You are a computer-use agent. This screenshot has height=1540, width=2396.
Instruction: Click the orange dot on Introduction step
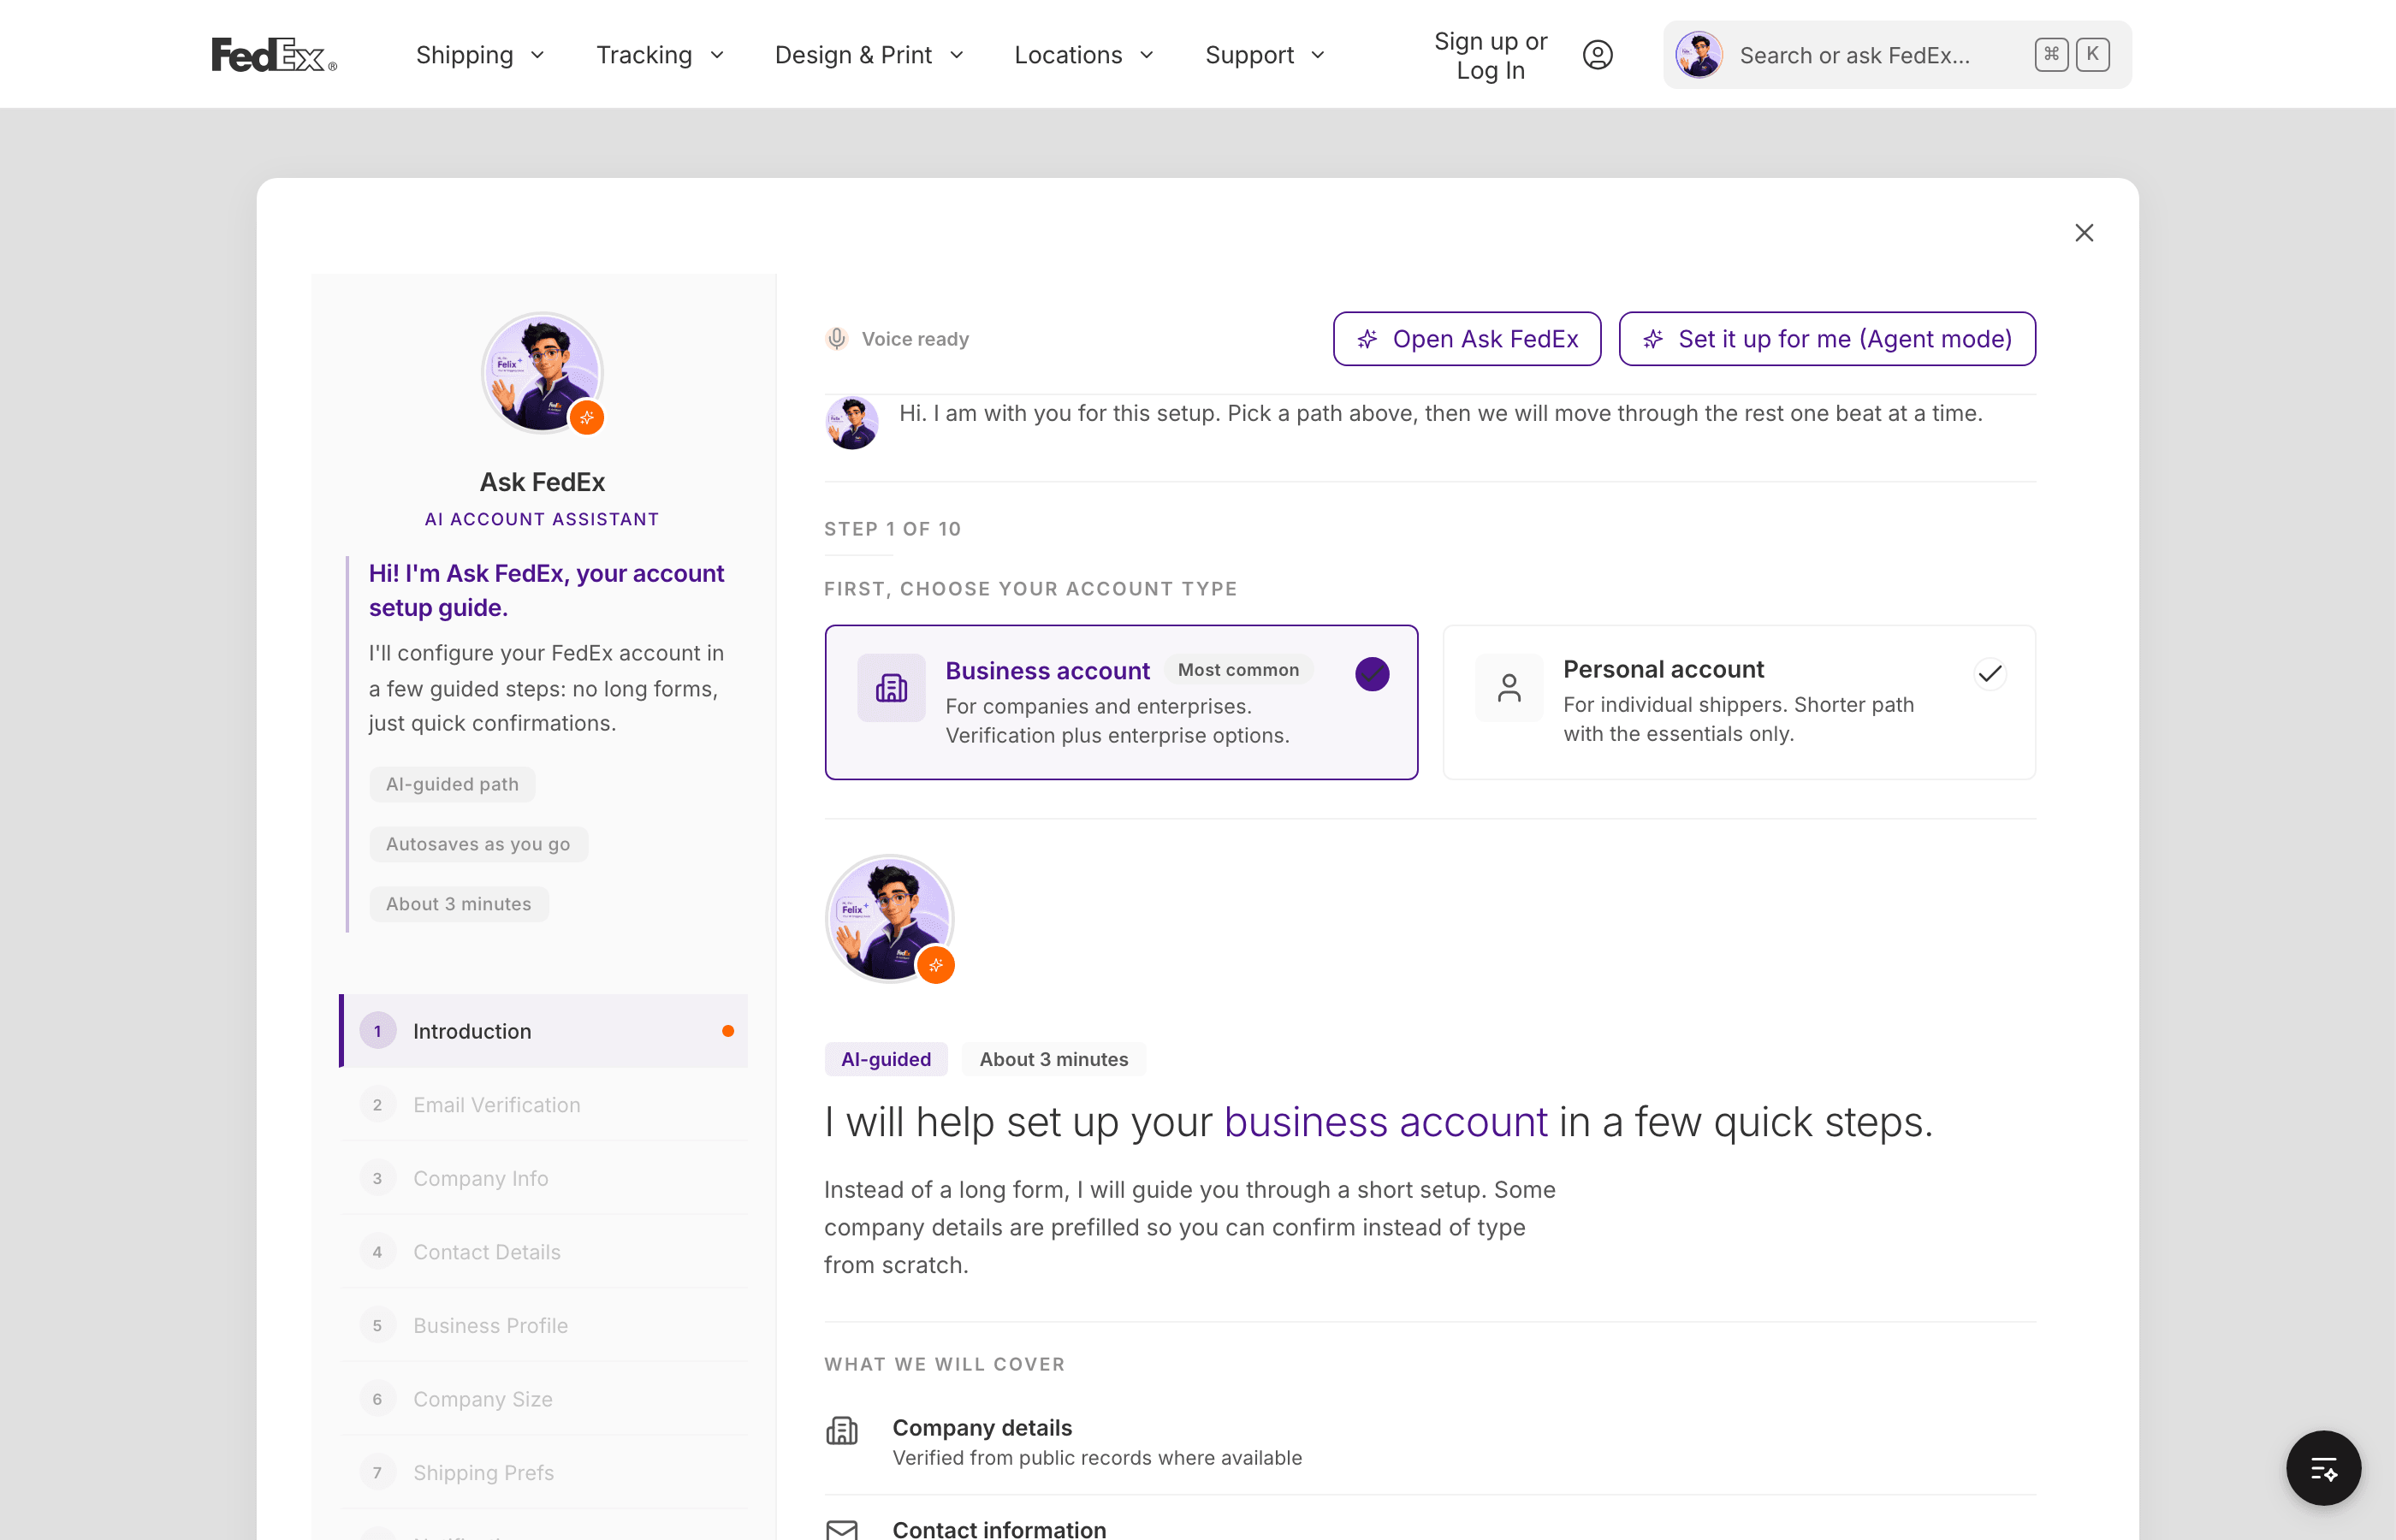(x=727, y=1031)
